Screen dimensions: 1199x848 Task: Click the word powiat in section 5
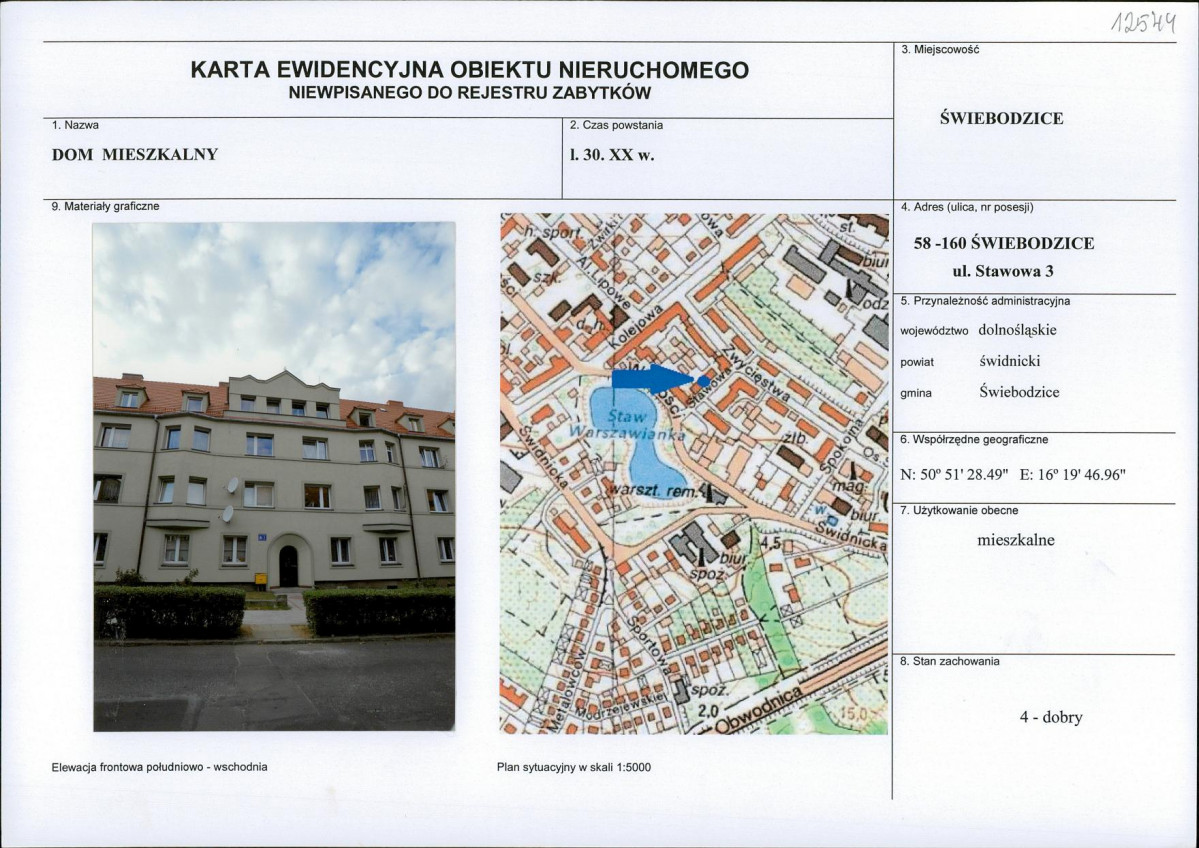coord(917,362)
